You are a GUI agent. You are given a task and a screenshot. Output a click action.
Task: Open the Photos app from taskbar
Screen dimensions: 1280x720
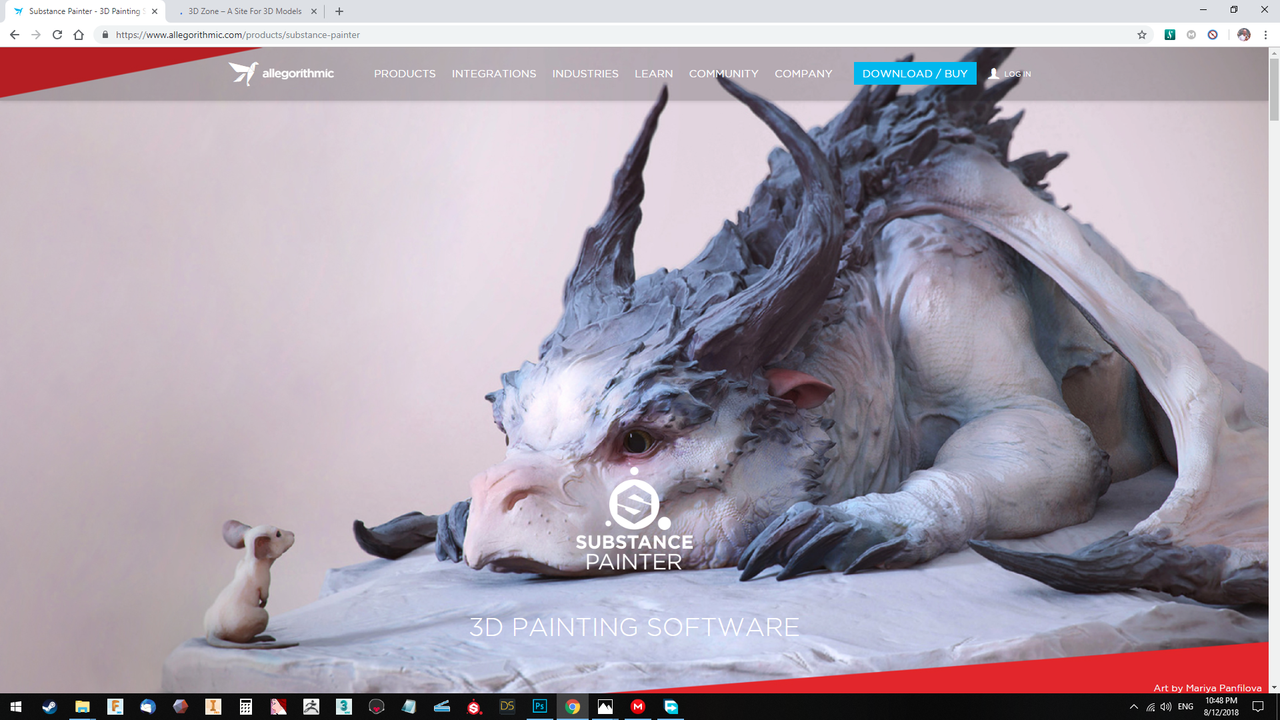tap(605, 706)
